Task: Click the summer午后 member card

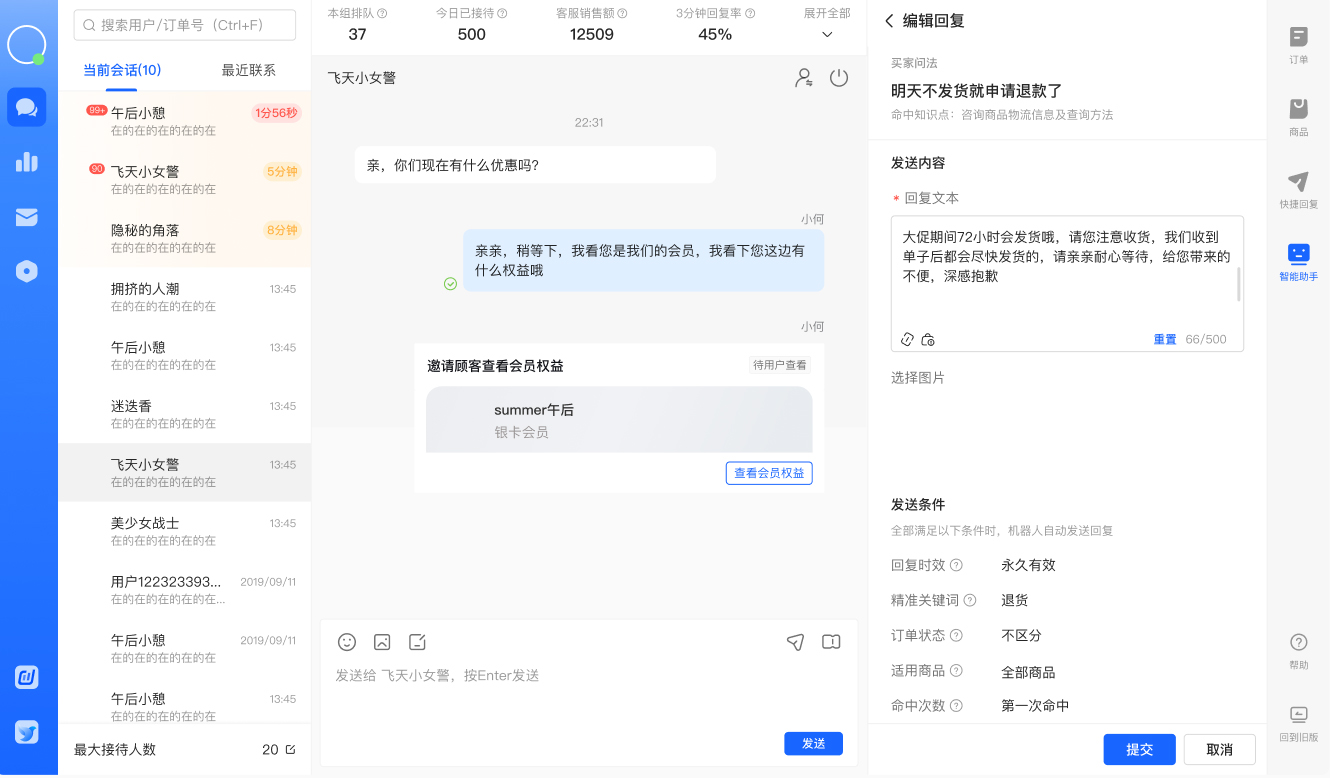Action: tap(619, 420)
